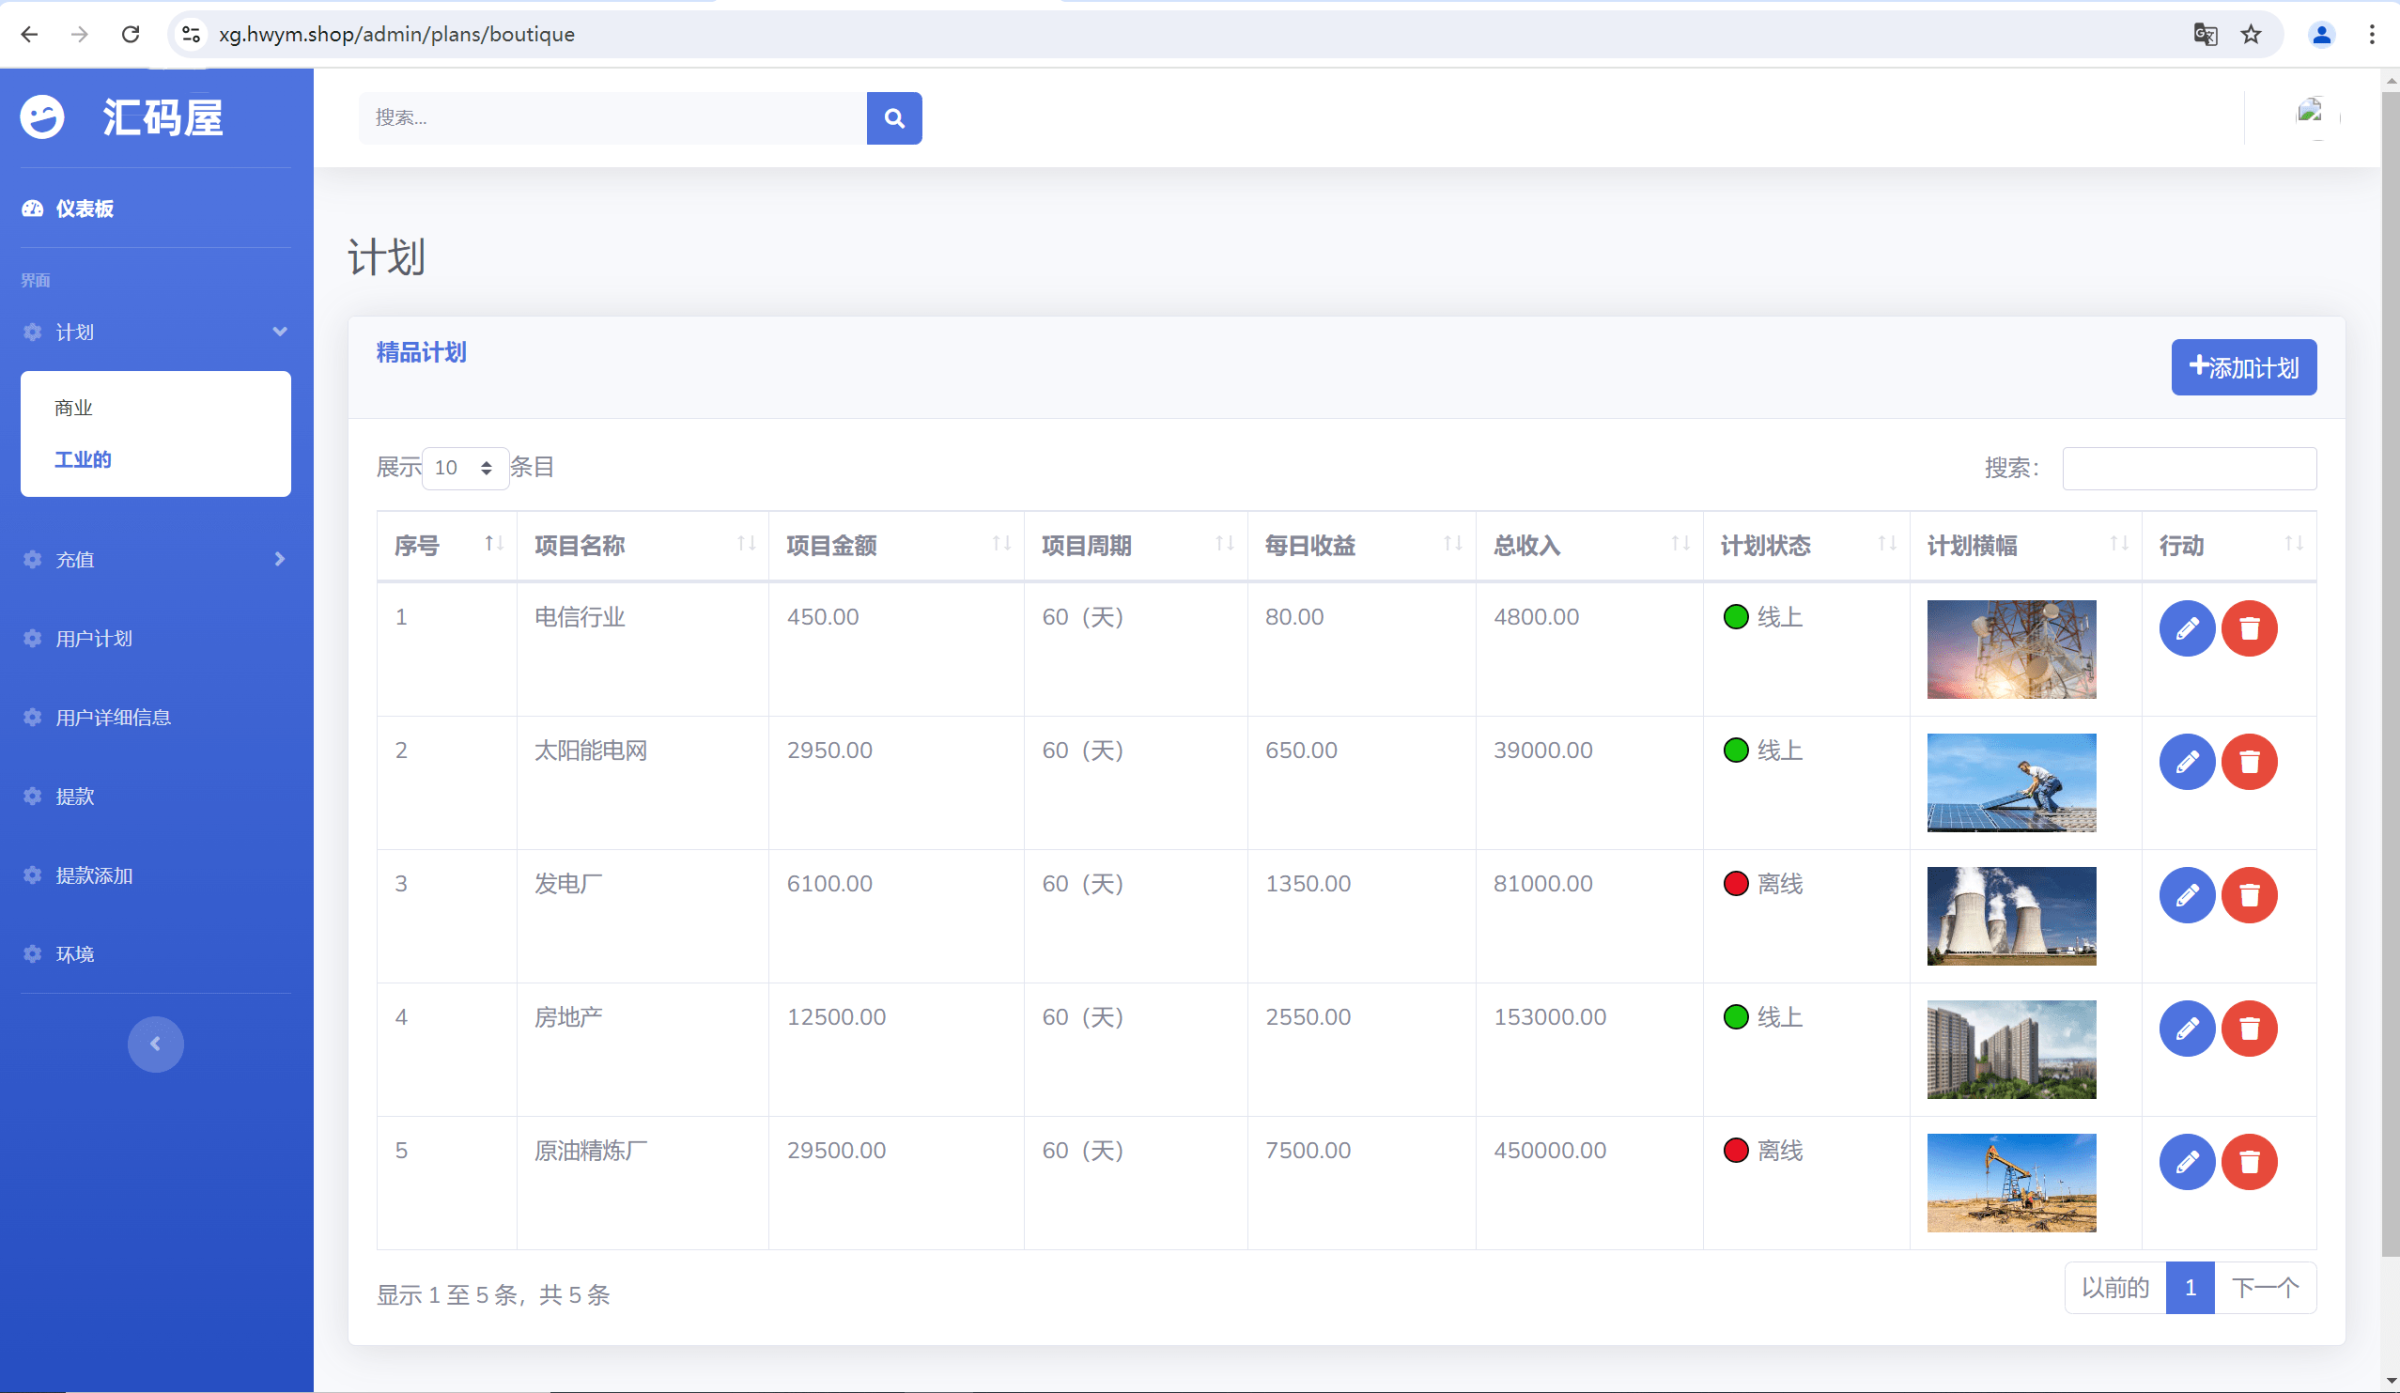Sort table by 项目金额 column arrows
Screen dimensions: 2400x1393
click(1001, 544)
